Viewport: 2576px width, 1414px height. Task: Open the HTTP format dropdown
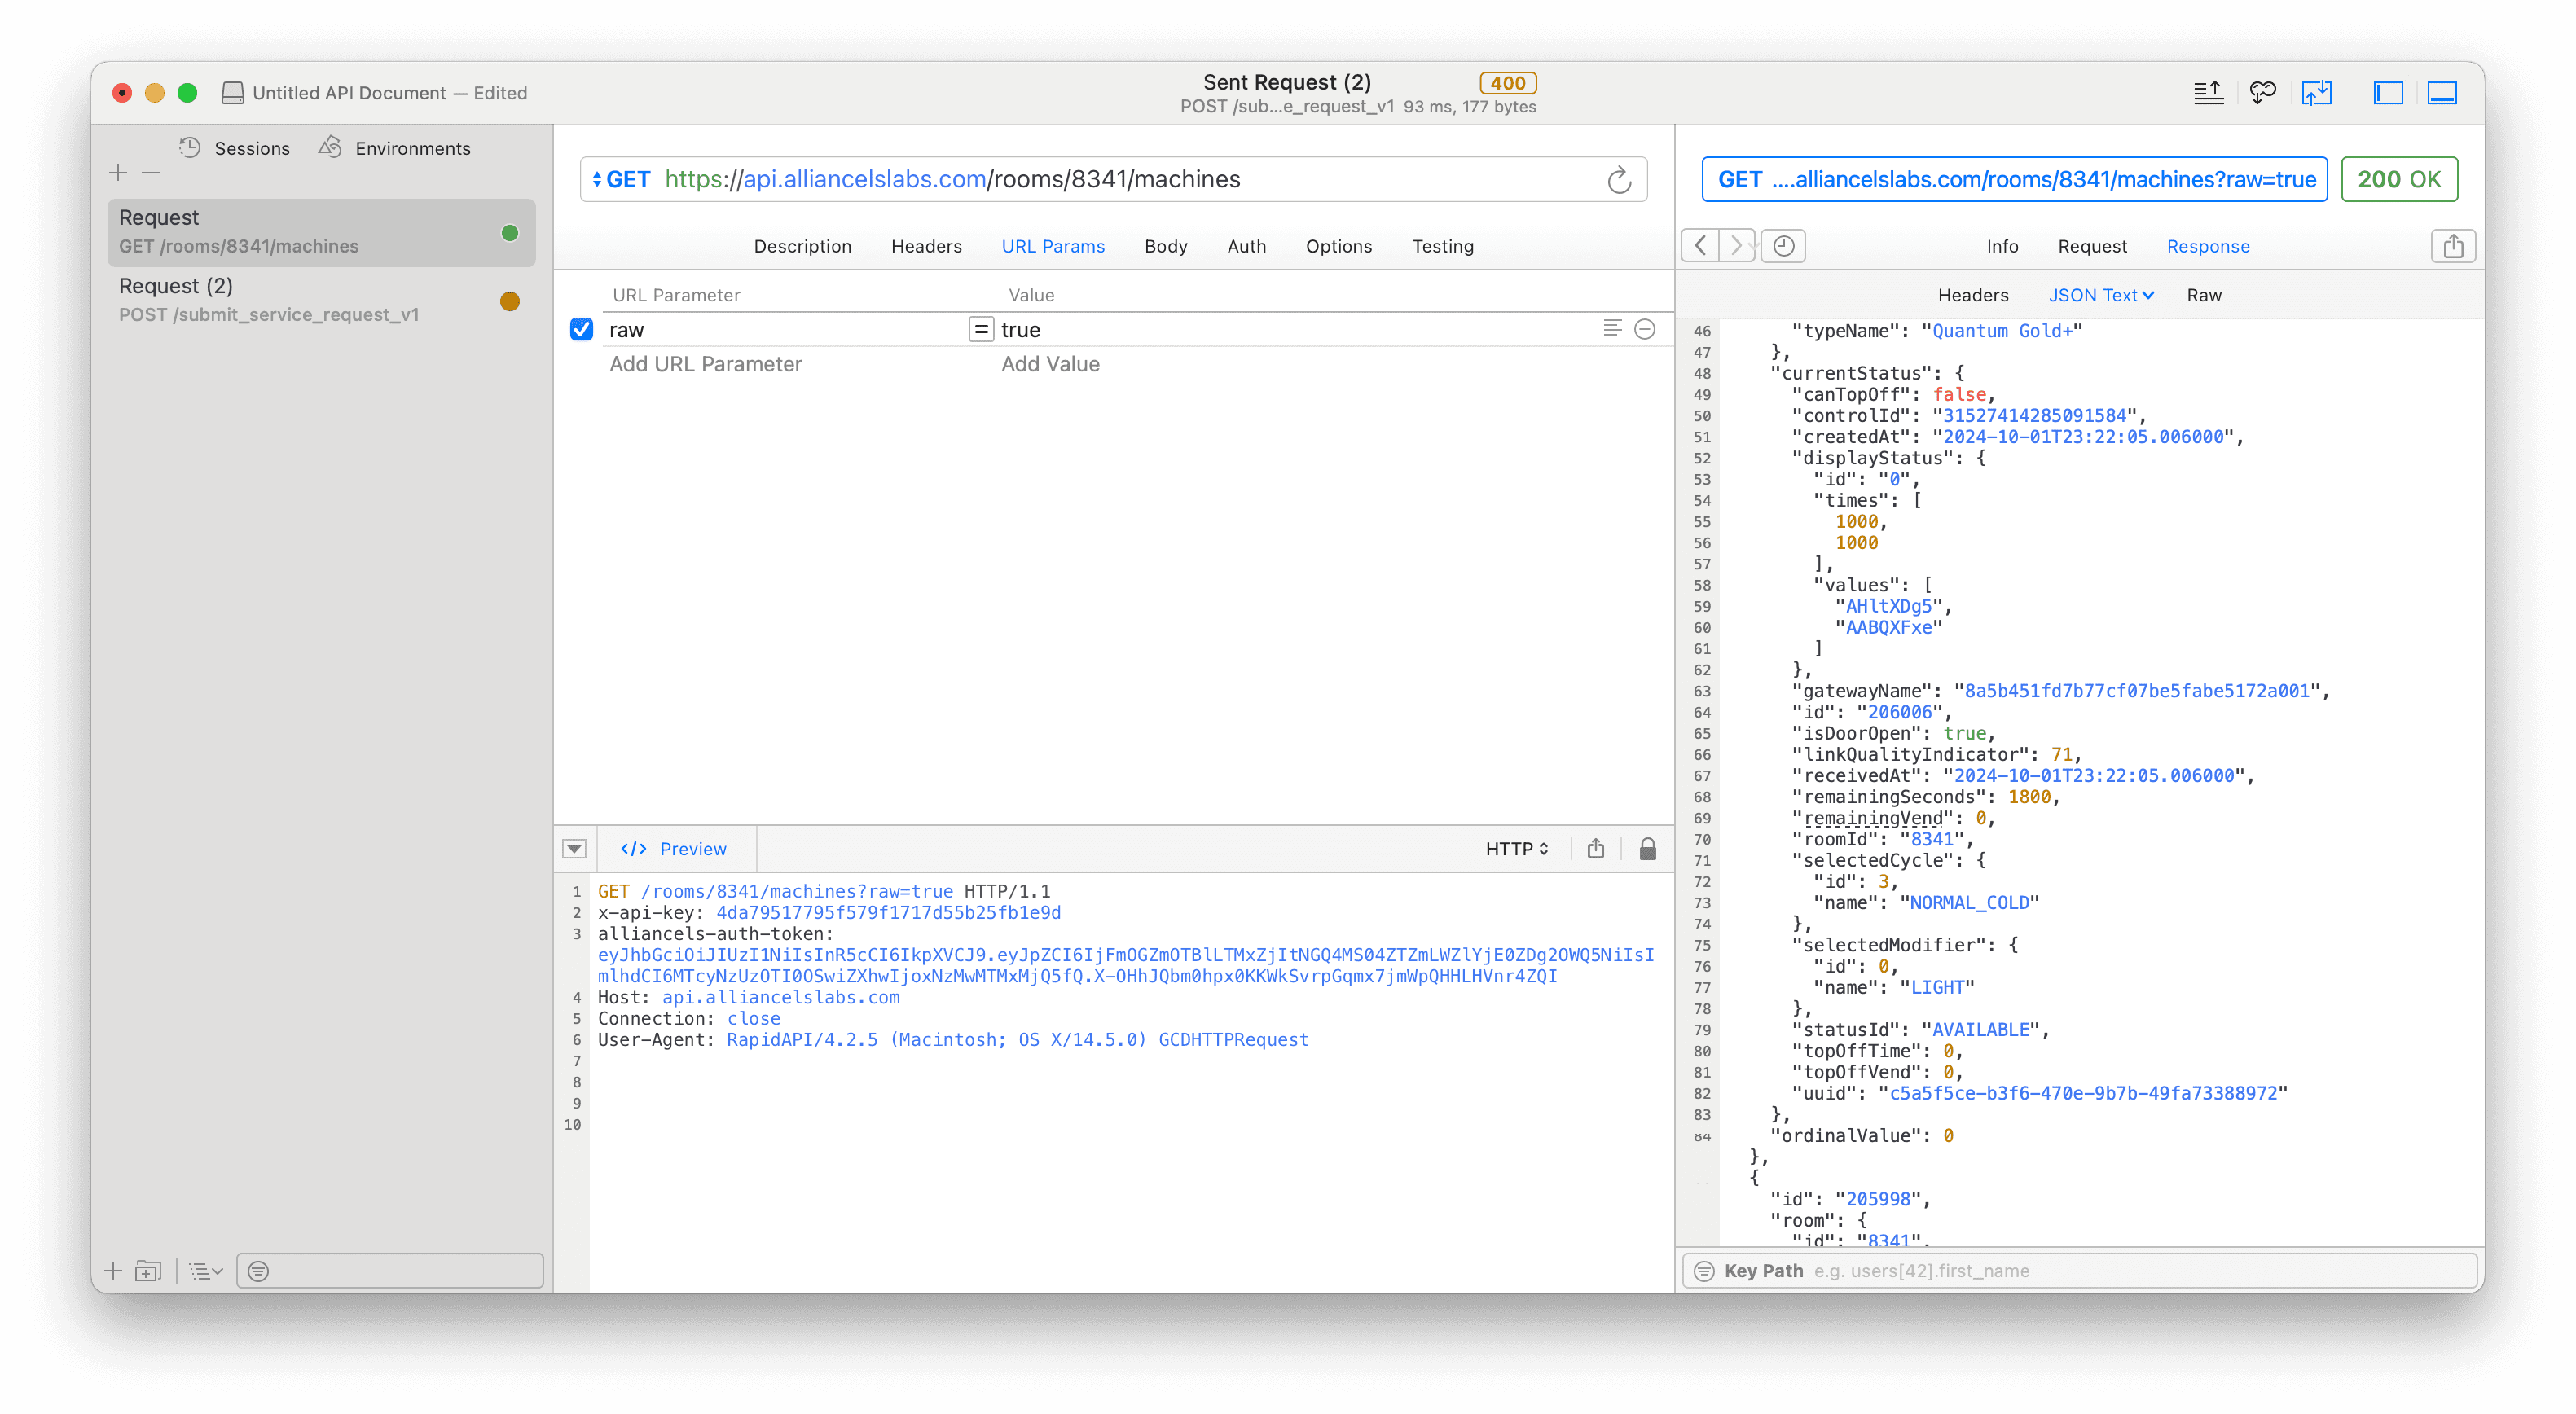1516,849
